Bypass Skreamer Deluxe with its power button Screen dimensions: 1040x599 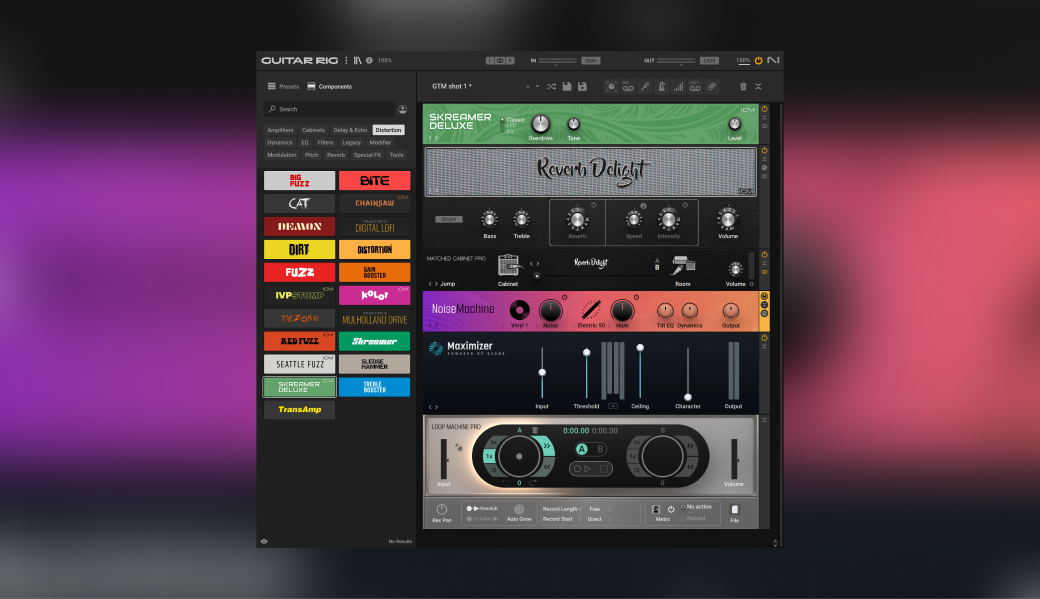[764, 109]
